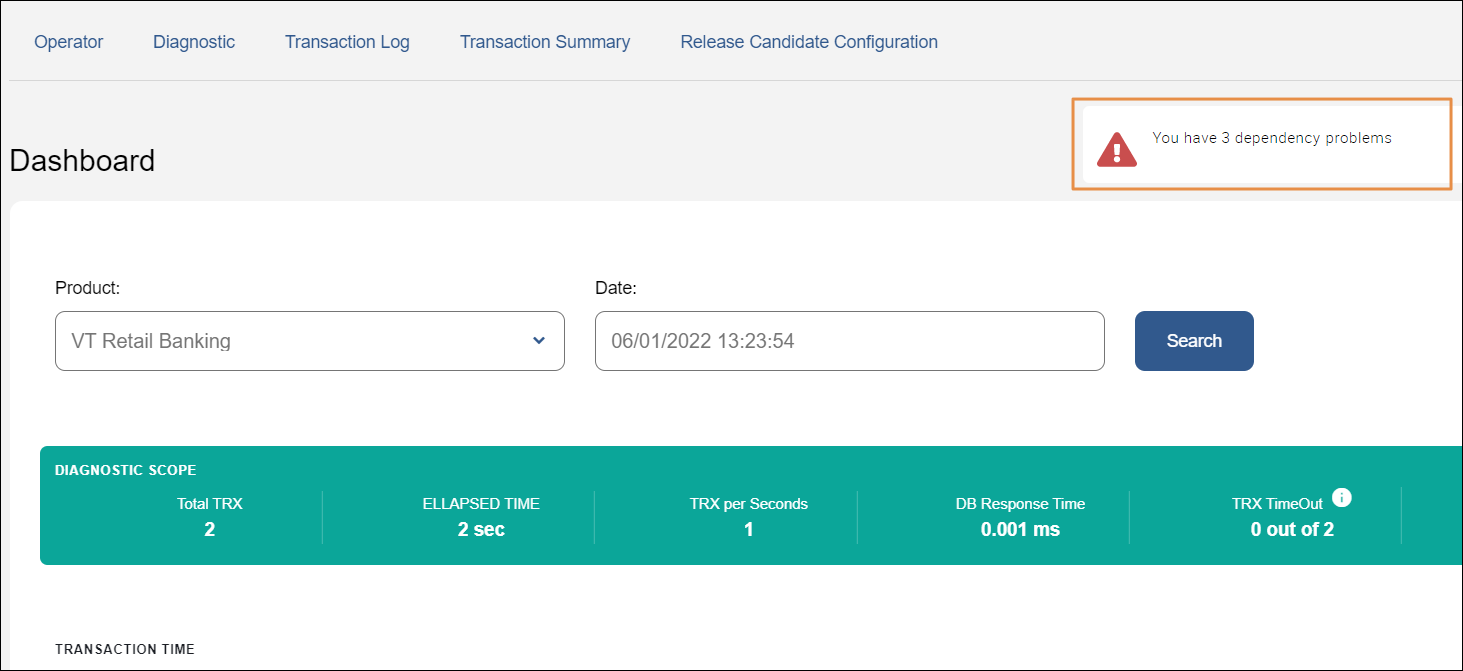
Task: Click the Dashboard page heading
Action: (x=82, y=161)
